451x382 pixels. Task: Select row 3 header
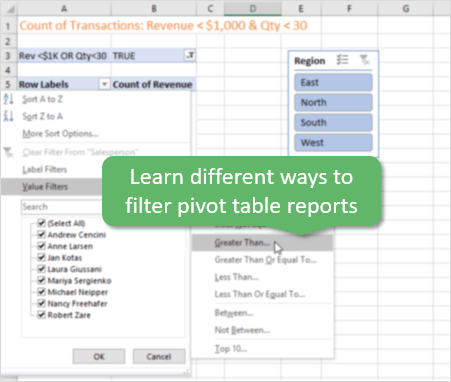click(x=8, y=56)
